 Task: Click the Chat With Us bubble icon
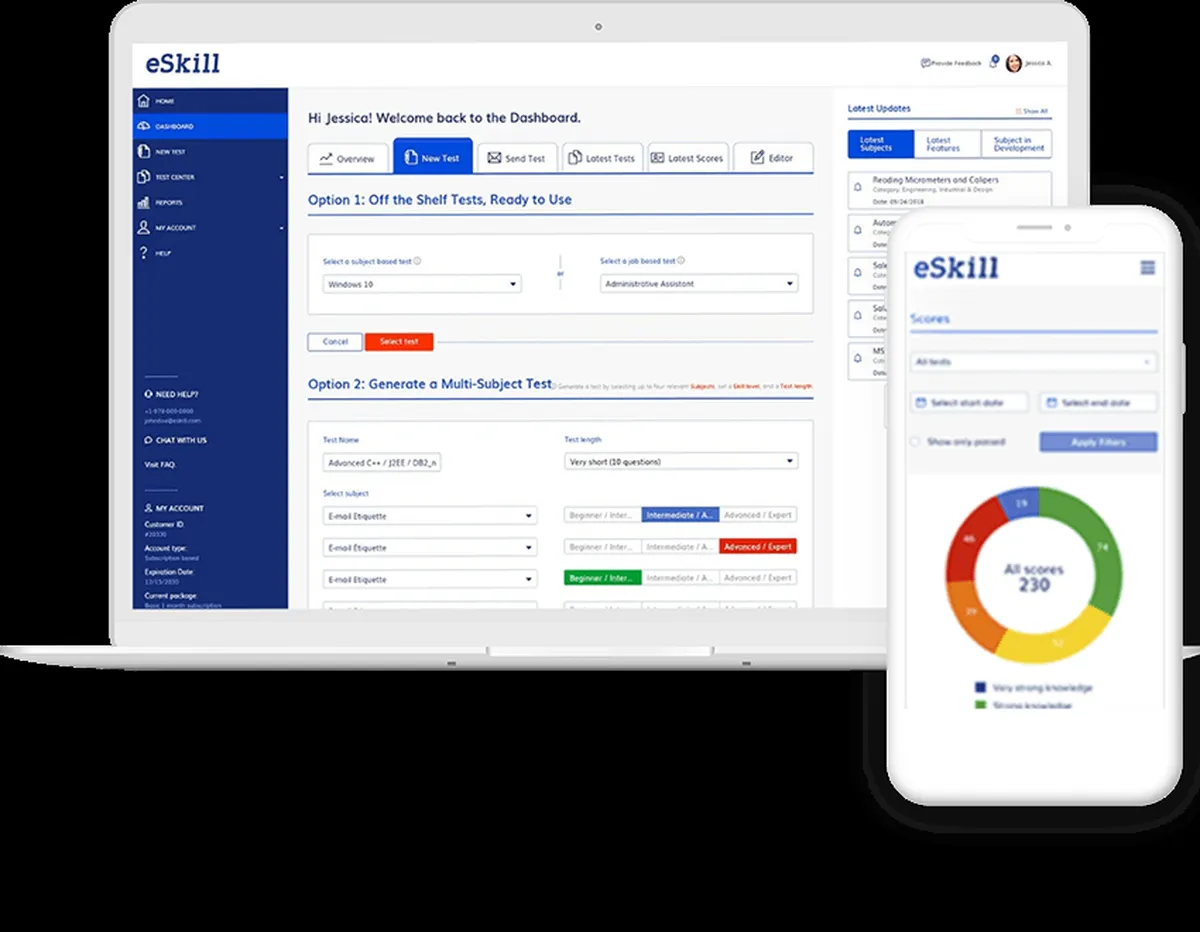[149, 440]
